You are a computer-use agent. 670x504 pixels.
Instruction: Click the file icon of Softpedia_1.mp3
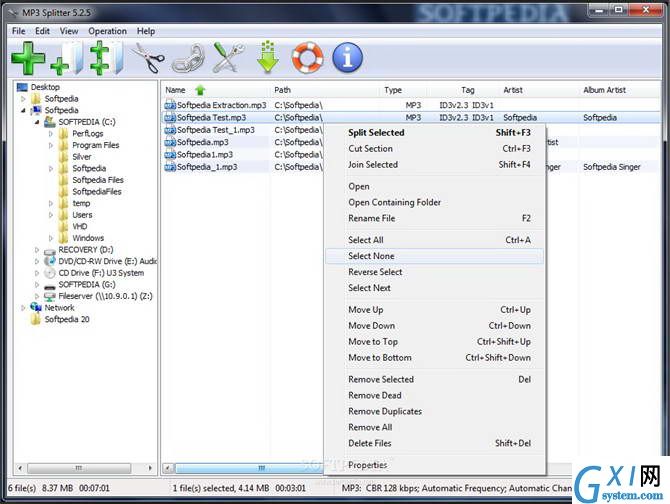(x=170, y=167)
